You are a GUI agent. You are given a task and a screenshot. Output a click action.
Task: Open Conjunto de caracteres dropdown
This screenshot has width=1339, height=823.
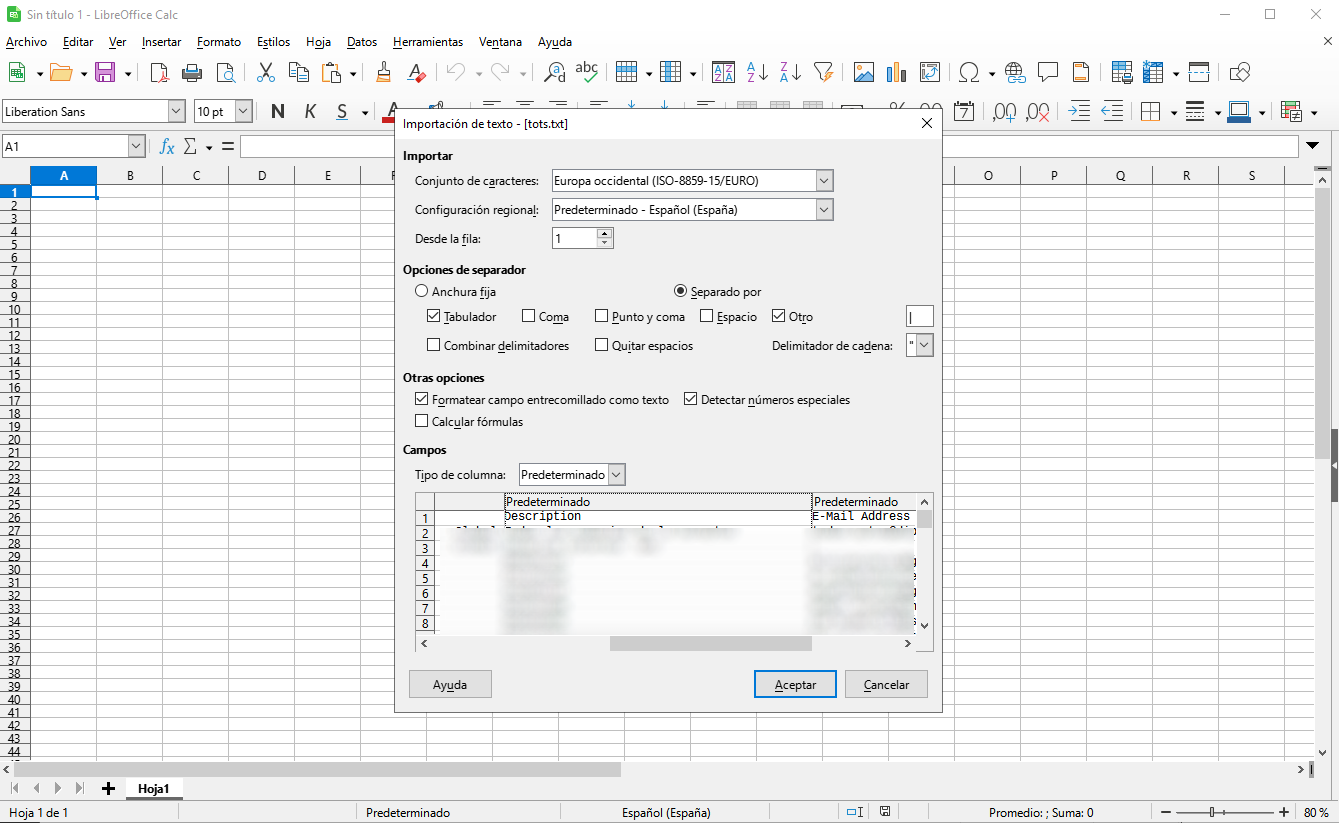click(x=824, y=181)
